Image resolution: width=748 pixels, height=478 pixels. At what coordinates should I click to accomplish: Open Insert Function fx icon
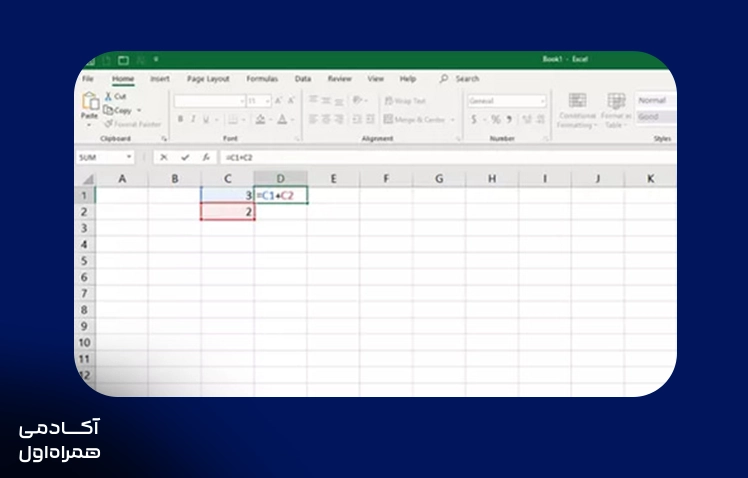(206, 157)
